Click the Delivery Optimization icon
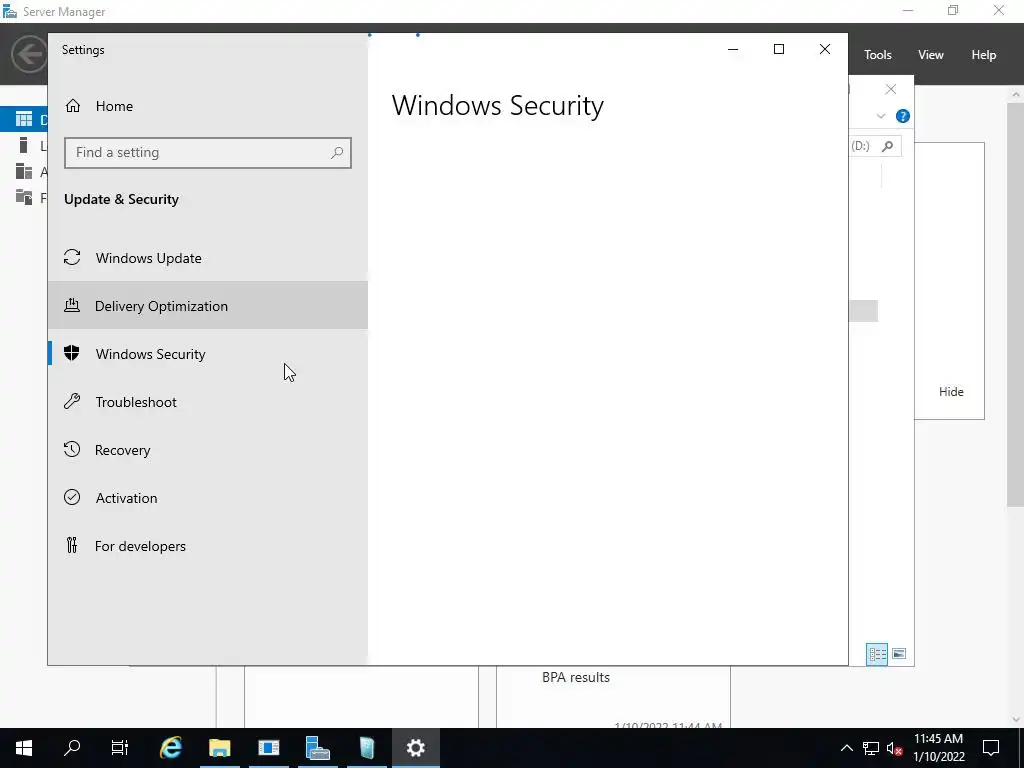This screenshot has width=1024, height=768. coord(72,305)
